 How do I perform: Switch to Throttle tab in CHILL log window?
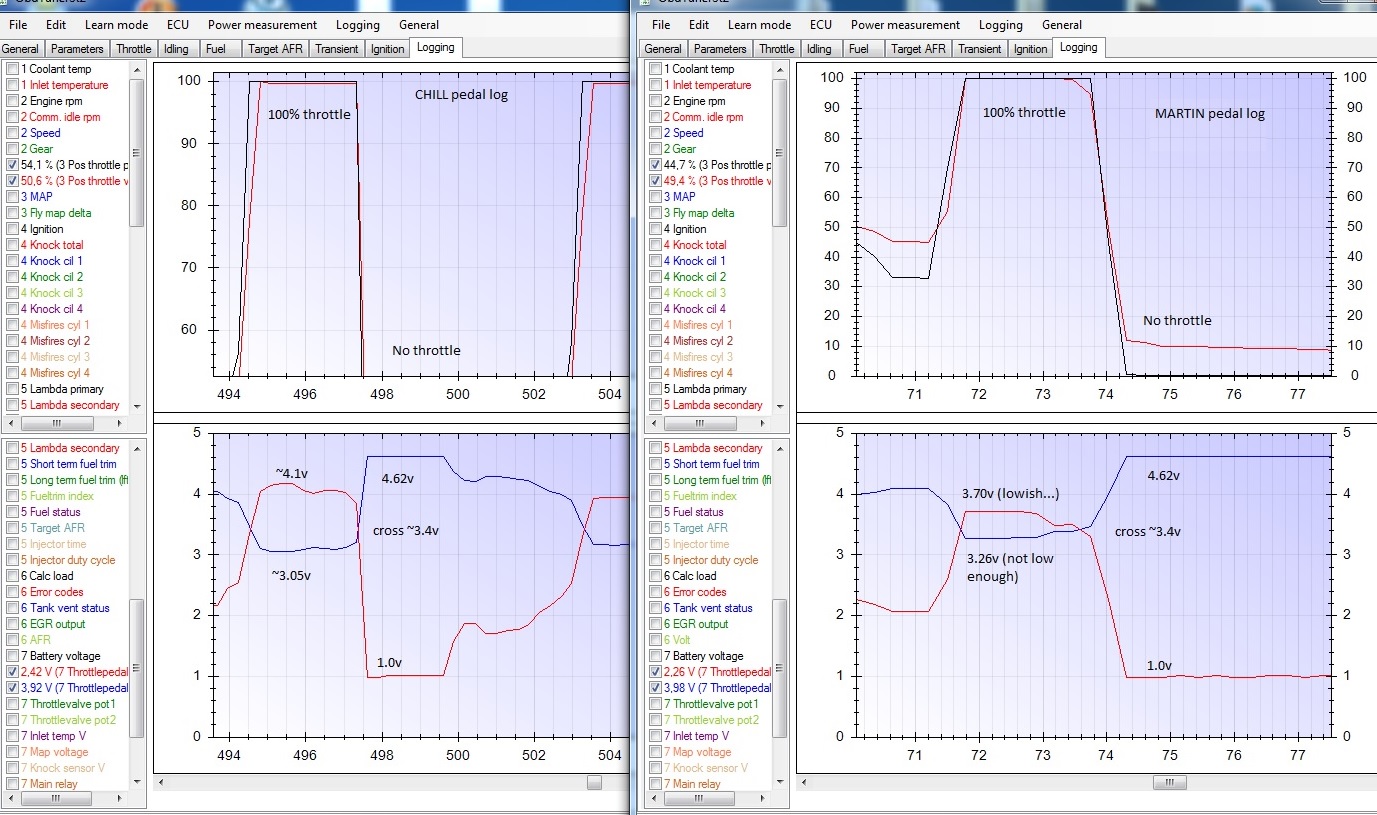(133, 48)
